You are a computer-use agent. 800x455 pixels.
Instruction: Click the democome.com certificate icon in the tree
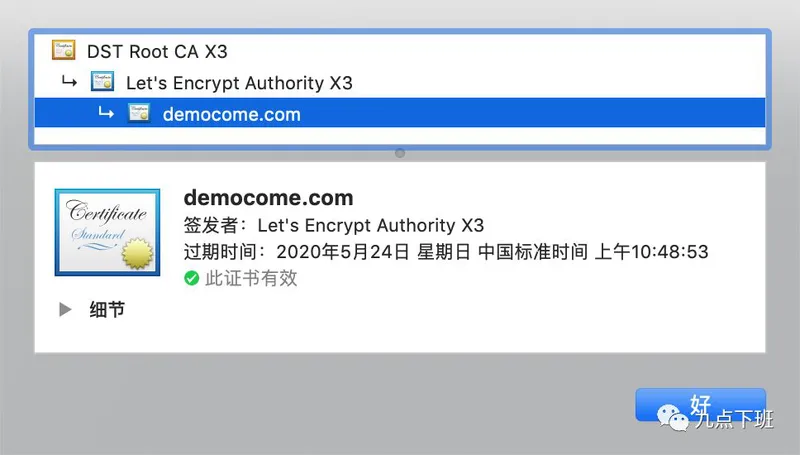139,113
